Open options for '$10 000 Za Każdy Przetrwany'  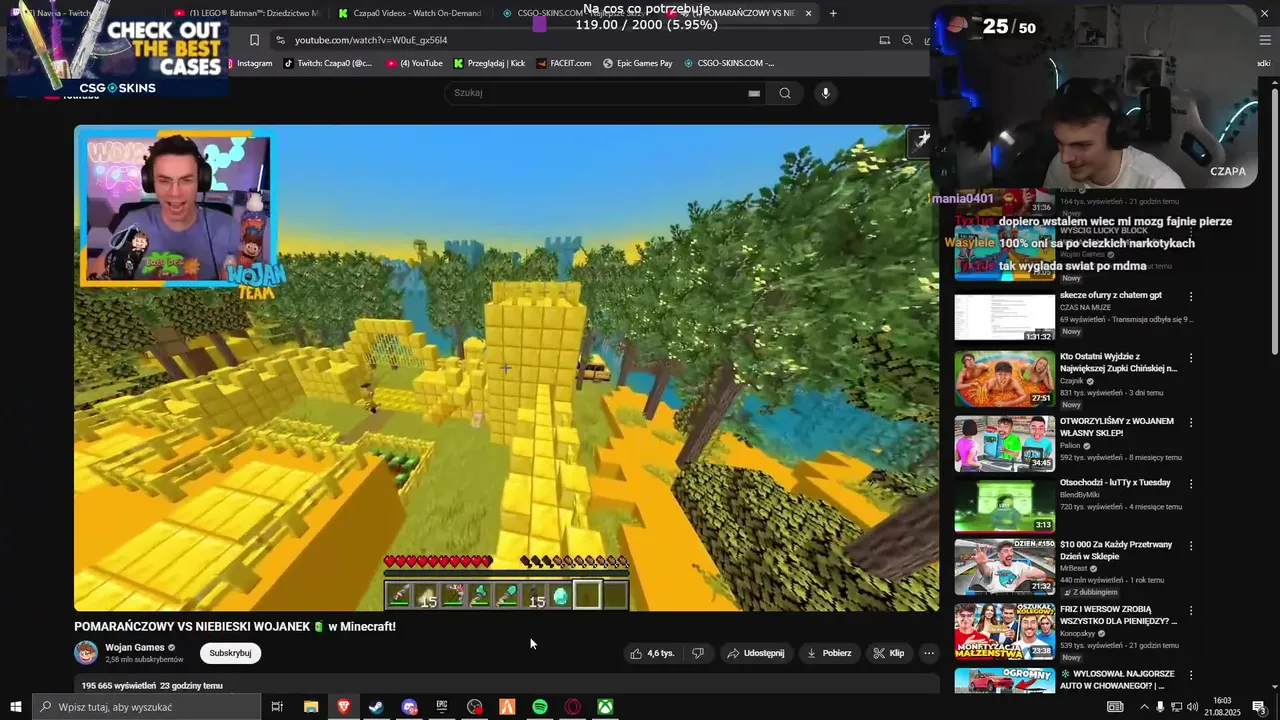(x=1191, y=546)
